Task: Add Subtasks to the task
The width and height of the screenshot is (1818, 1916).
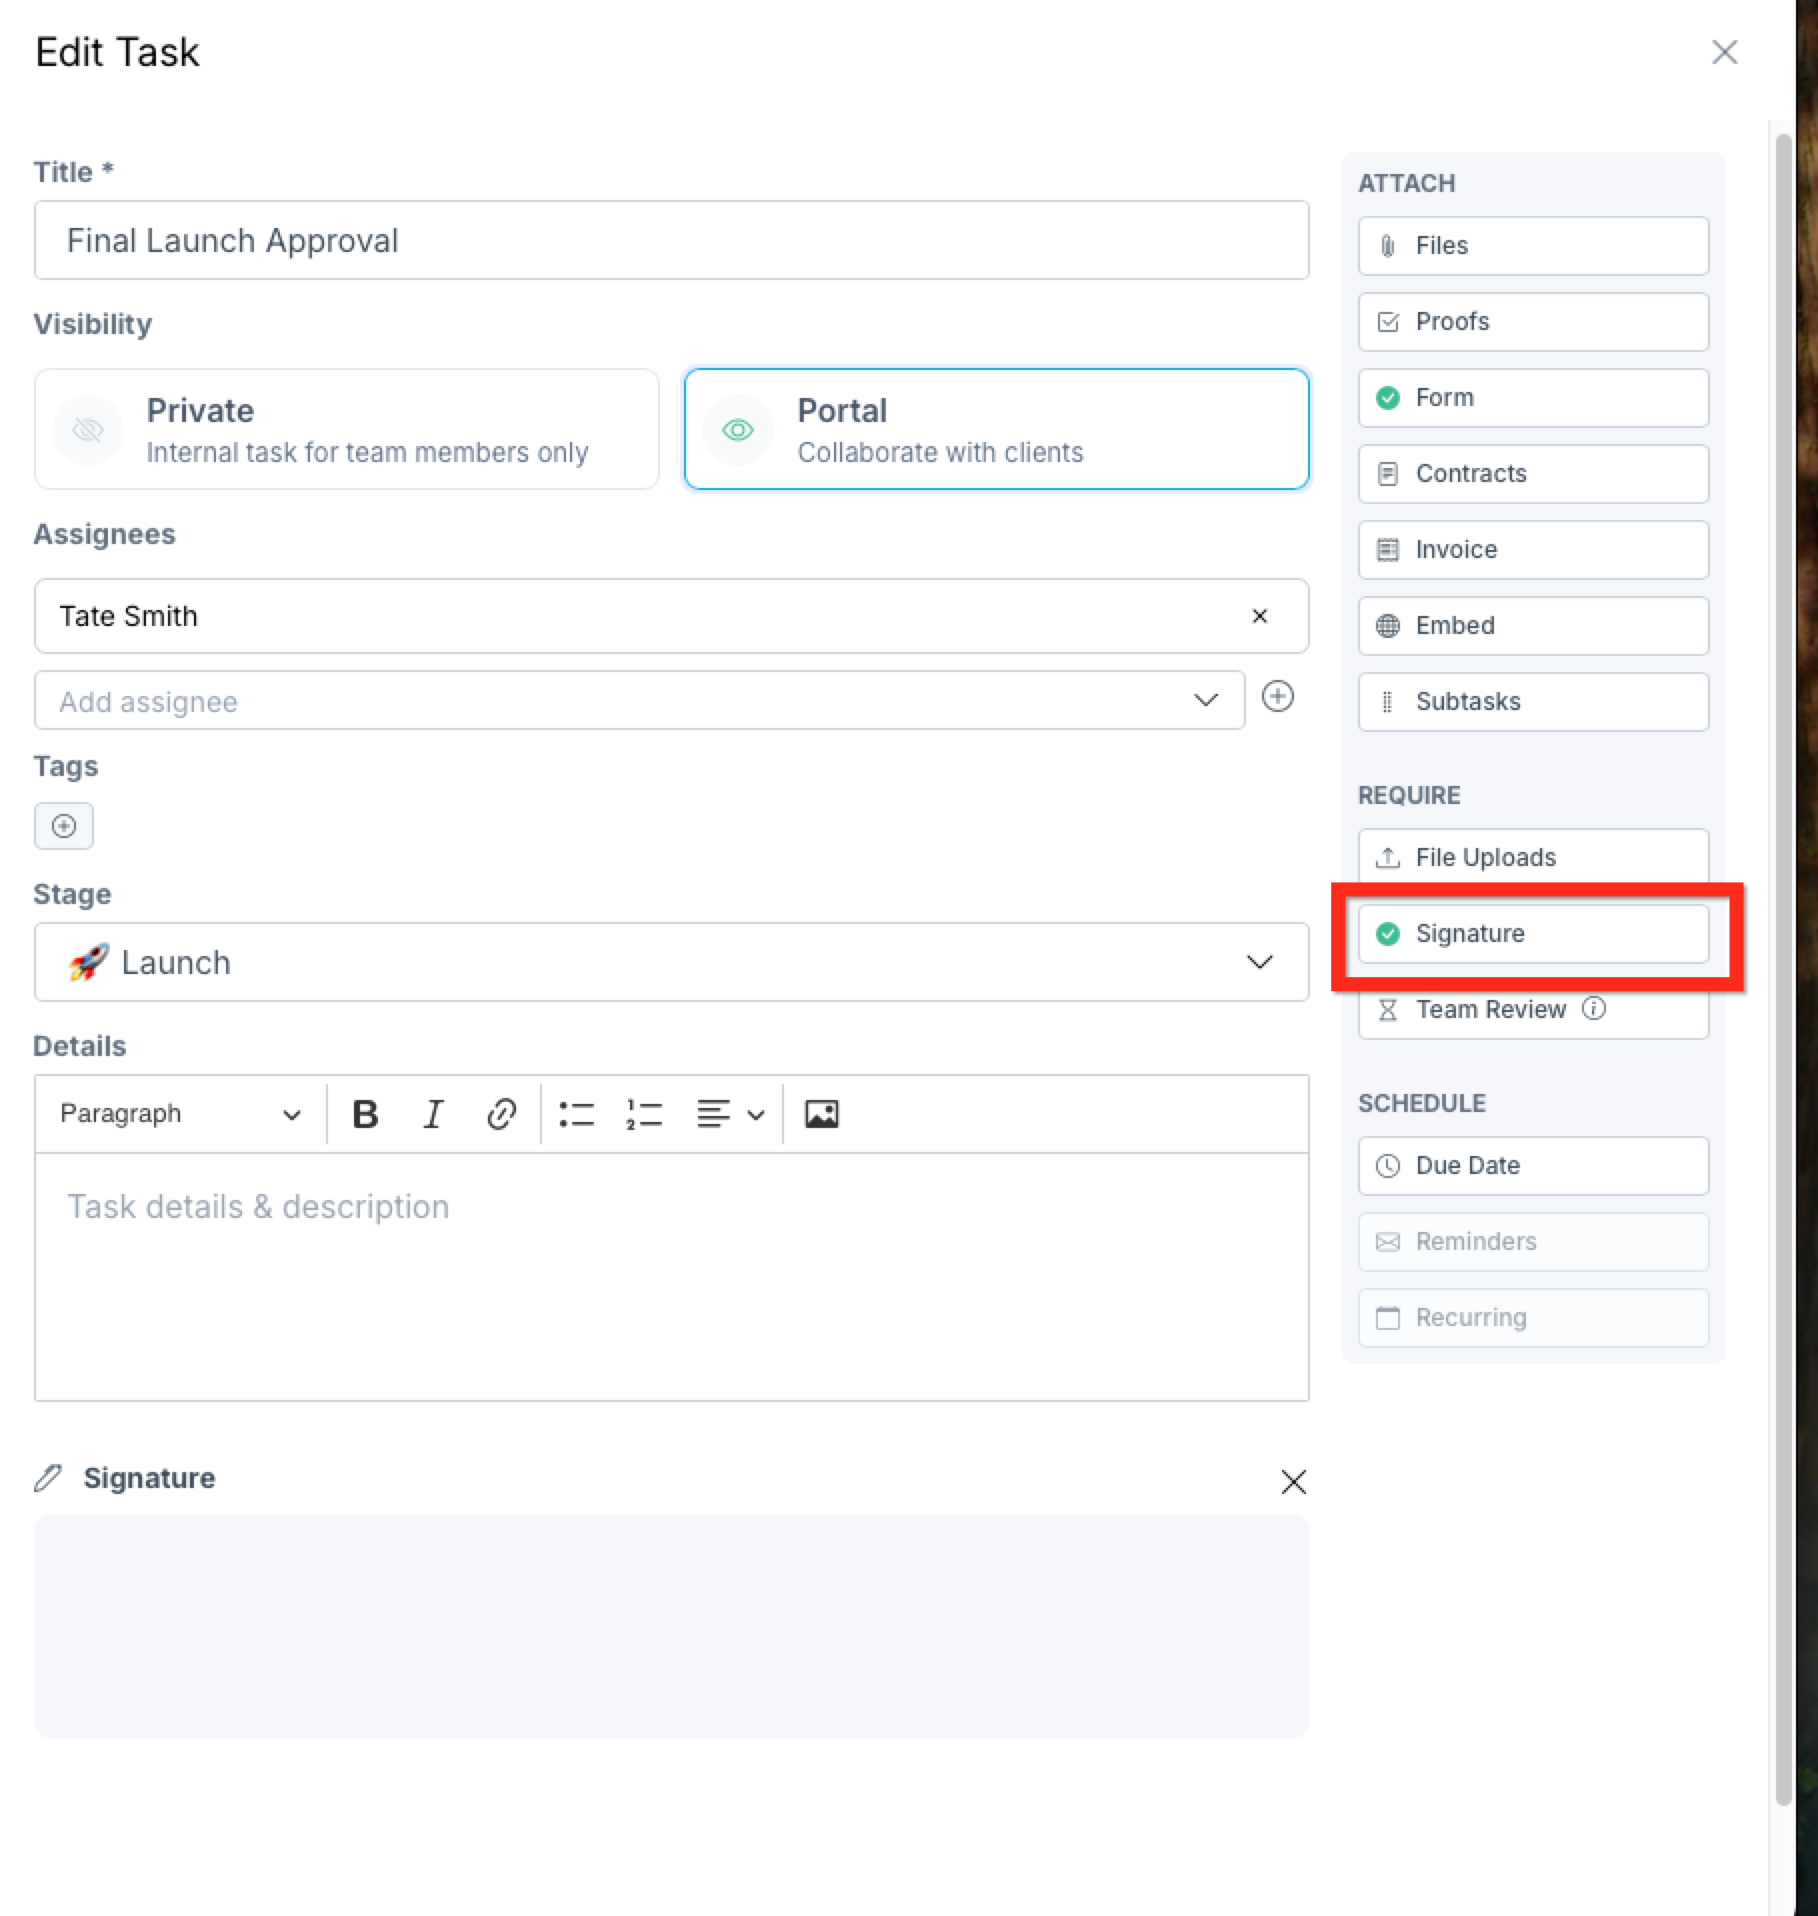Action: [1533, 702]
